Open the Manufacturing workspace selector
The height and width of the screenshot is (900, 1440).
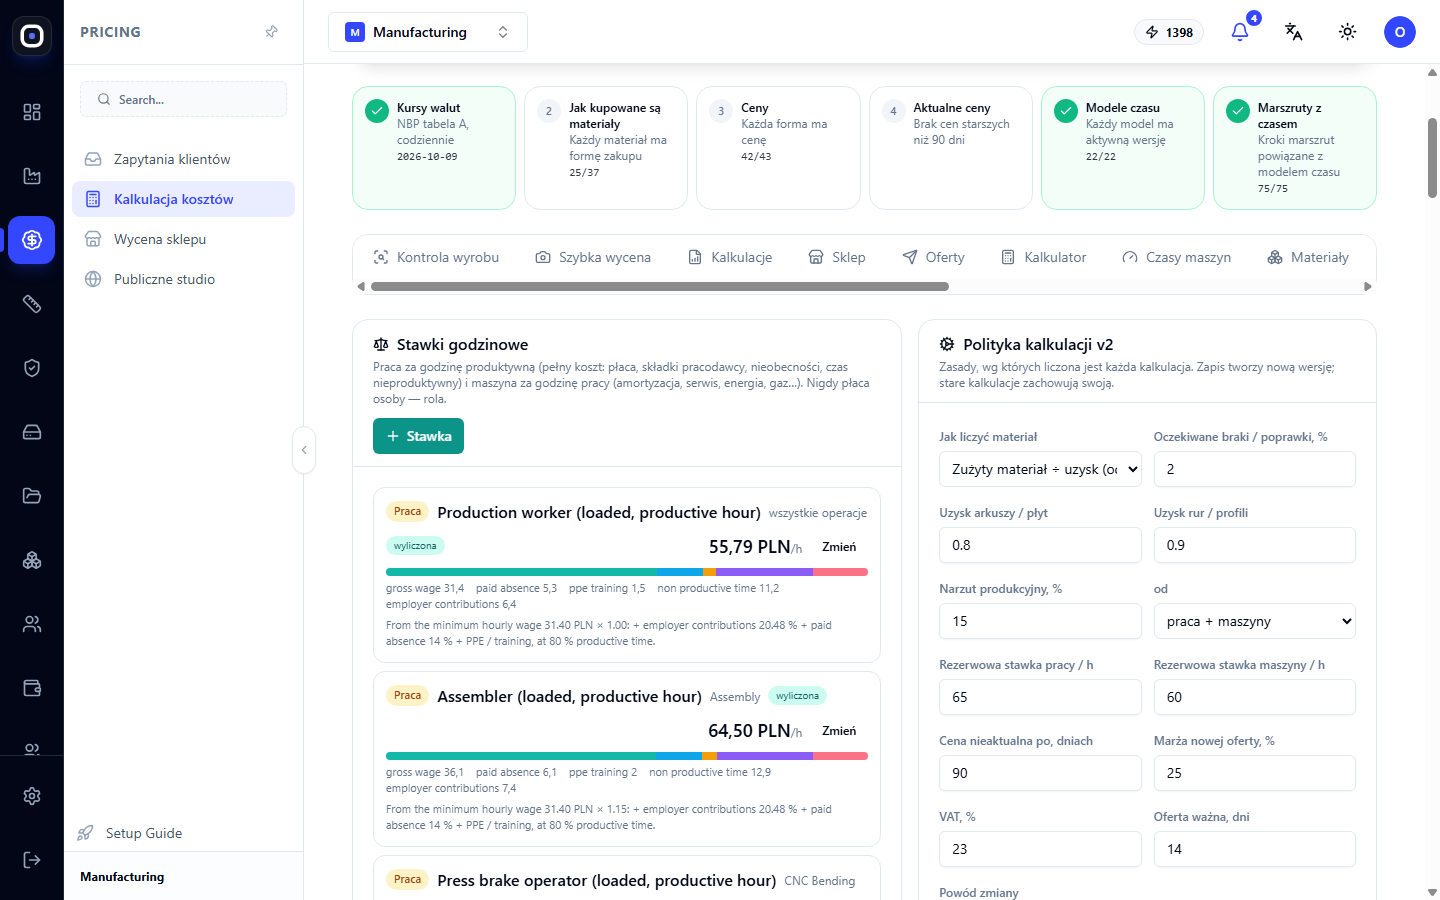428,32
